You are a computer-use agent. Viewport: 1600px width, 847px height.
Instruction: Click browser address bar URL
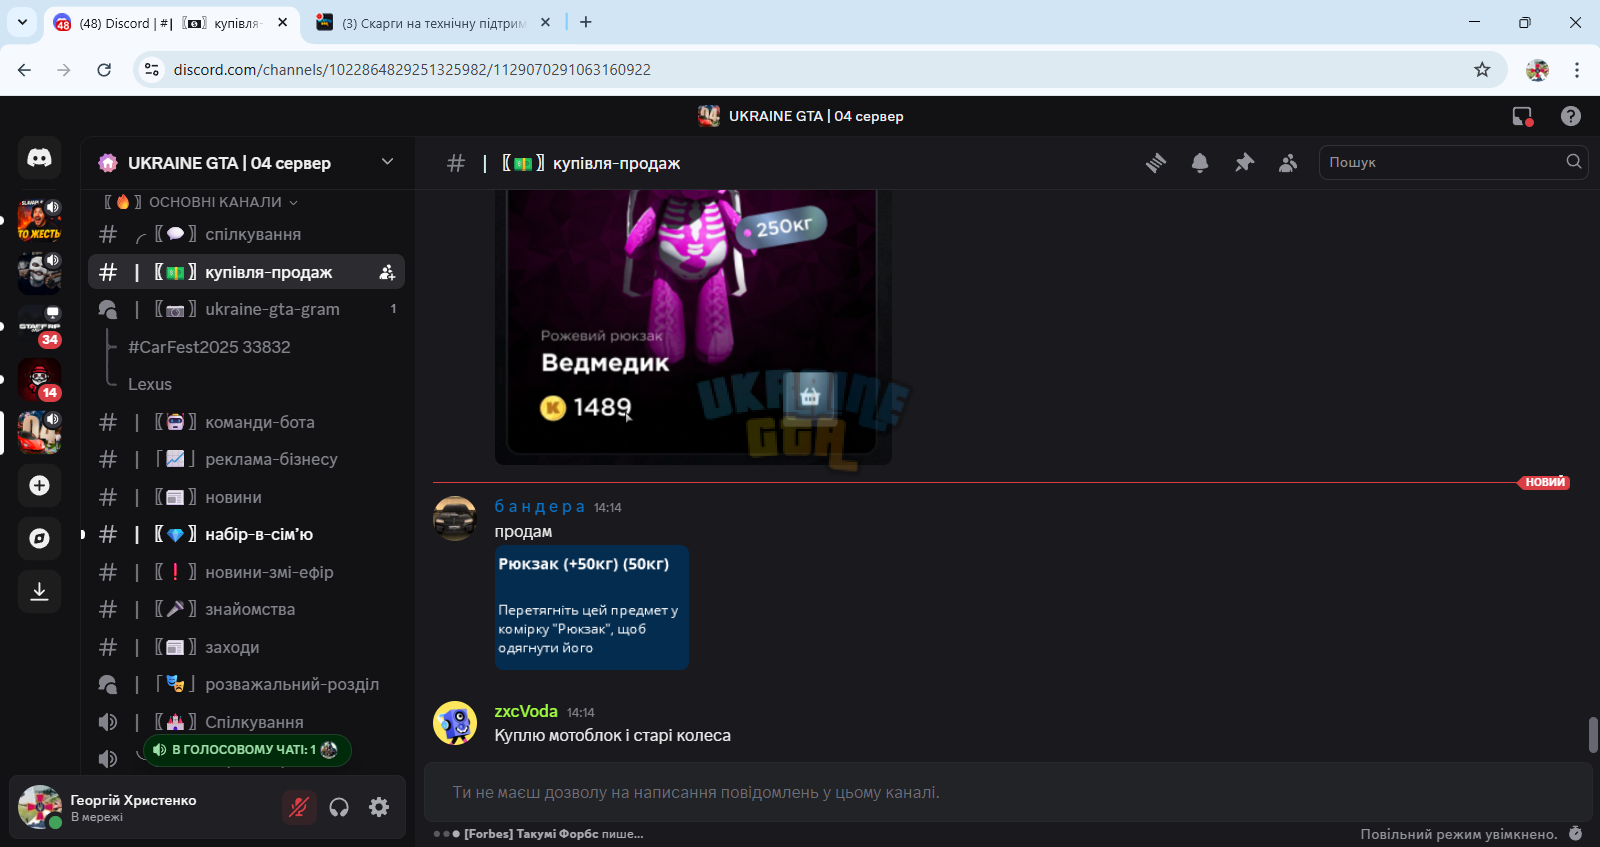click(x=412, y=69)
